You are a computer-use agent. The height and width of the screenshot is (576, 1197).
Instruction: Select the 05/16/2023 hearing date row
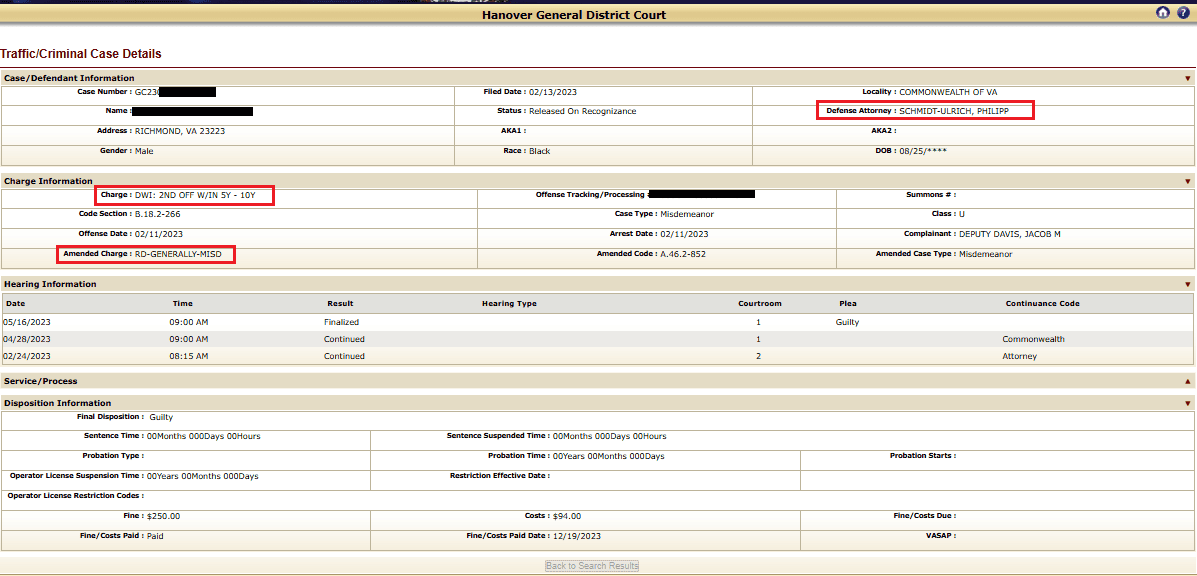27,322
